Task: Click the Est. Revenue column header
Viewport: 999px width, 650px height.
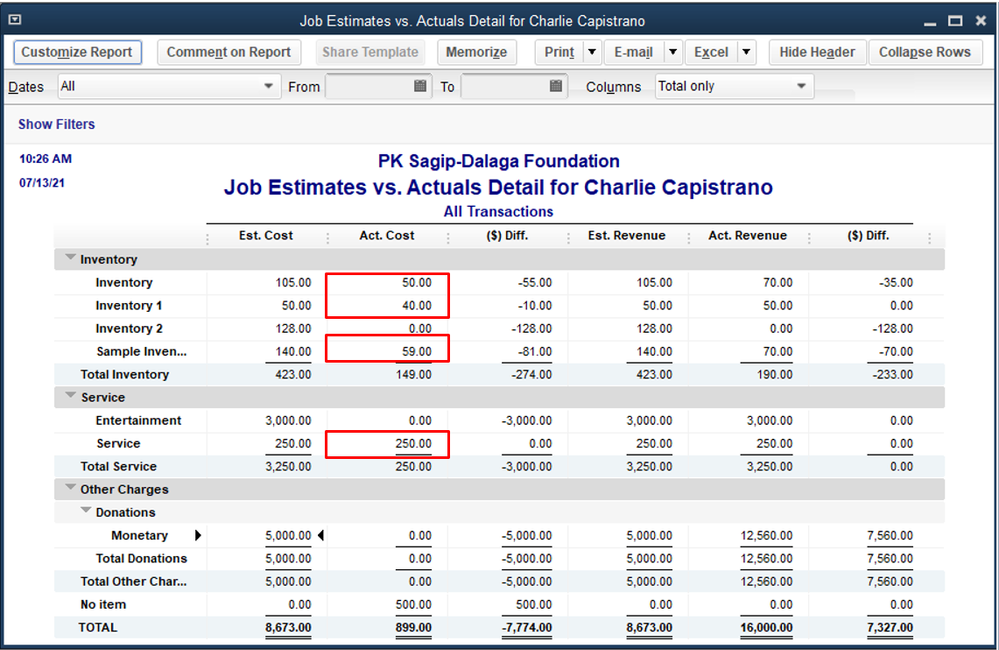Action: coord(627,235)
